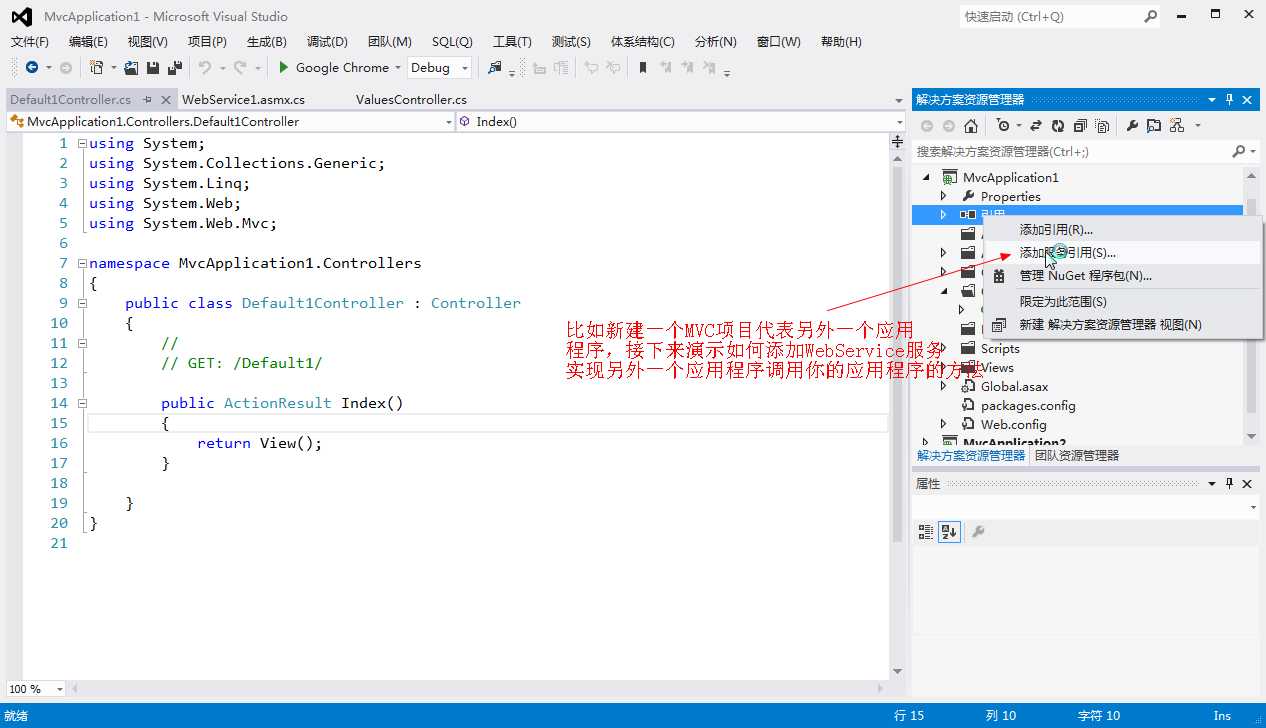Collapse the class outlining block on line 9
Viewport: 1266px width, 728px height.
pyautogui.click(x=82, y=303)
